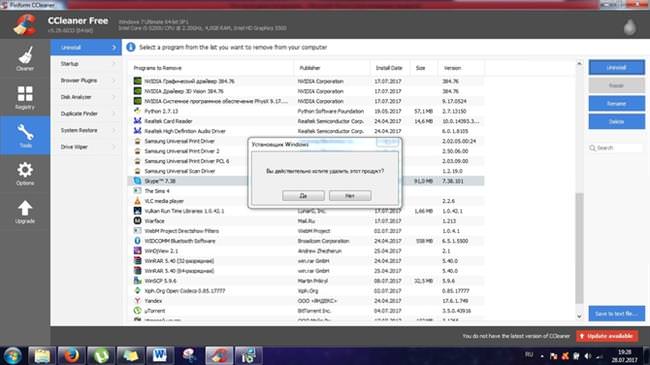650x365 pixels.
Task: Click the CCleaner logo in header
Action: 25,24
